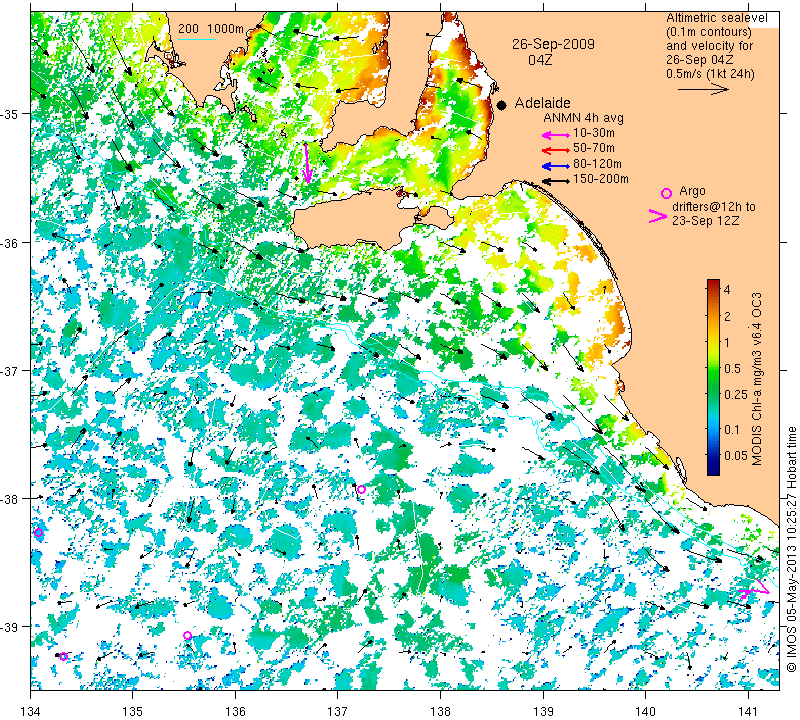Screen dimensions: 800x720
Task: Click the latitude axis label -36
Action: coord(10,242)
